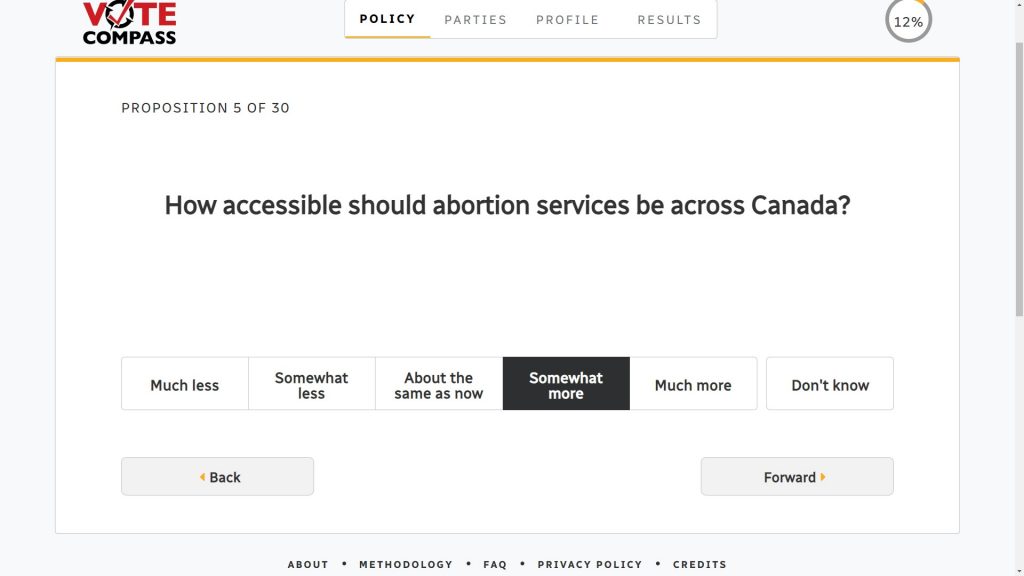Open the Parties tab
The height and width of the screenshot is (576, 1024).
[475, 19]
